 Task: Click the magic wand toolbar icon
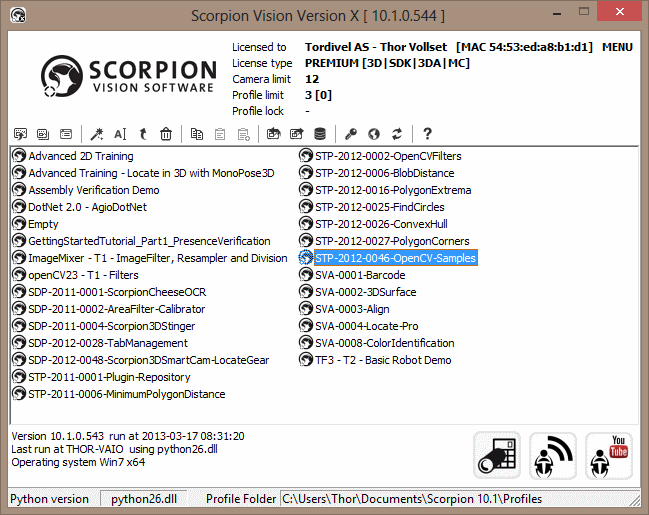[x=97, y=134]
